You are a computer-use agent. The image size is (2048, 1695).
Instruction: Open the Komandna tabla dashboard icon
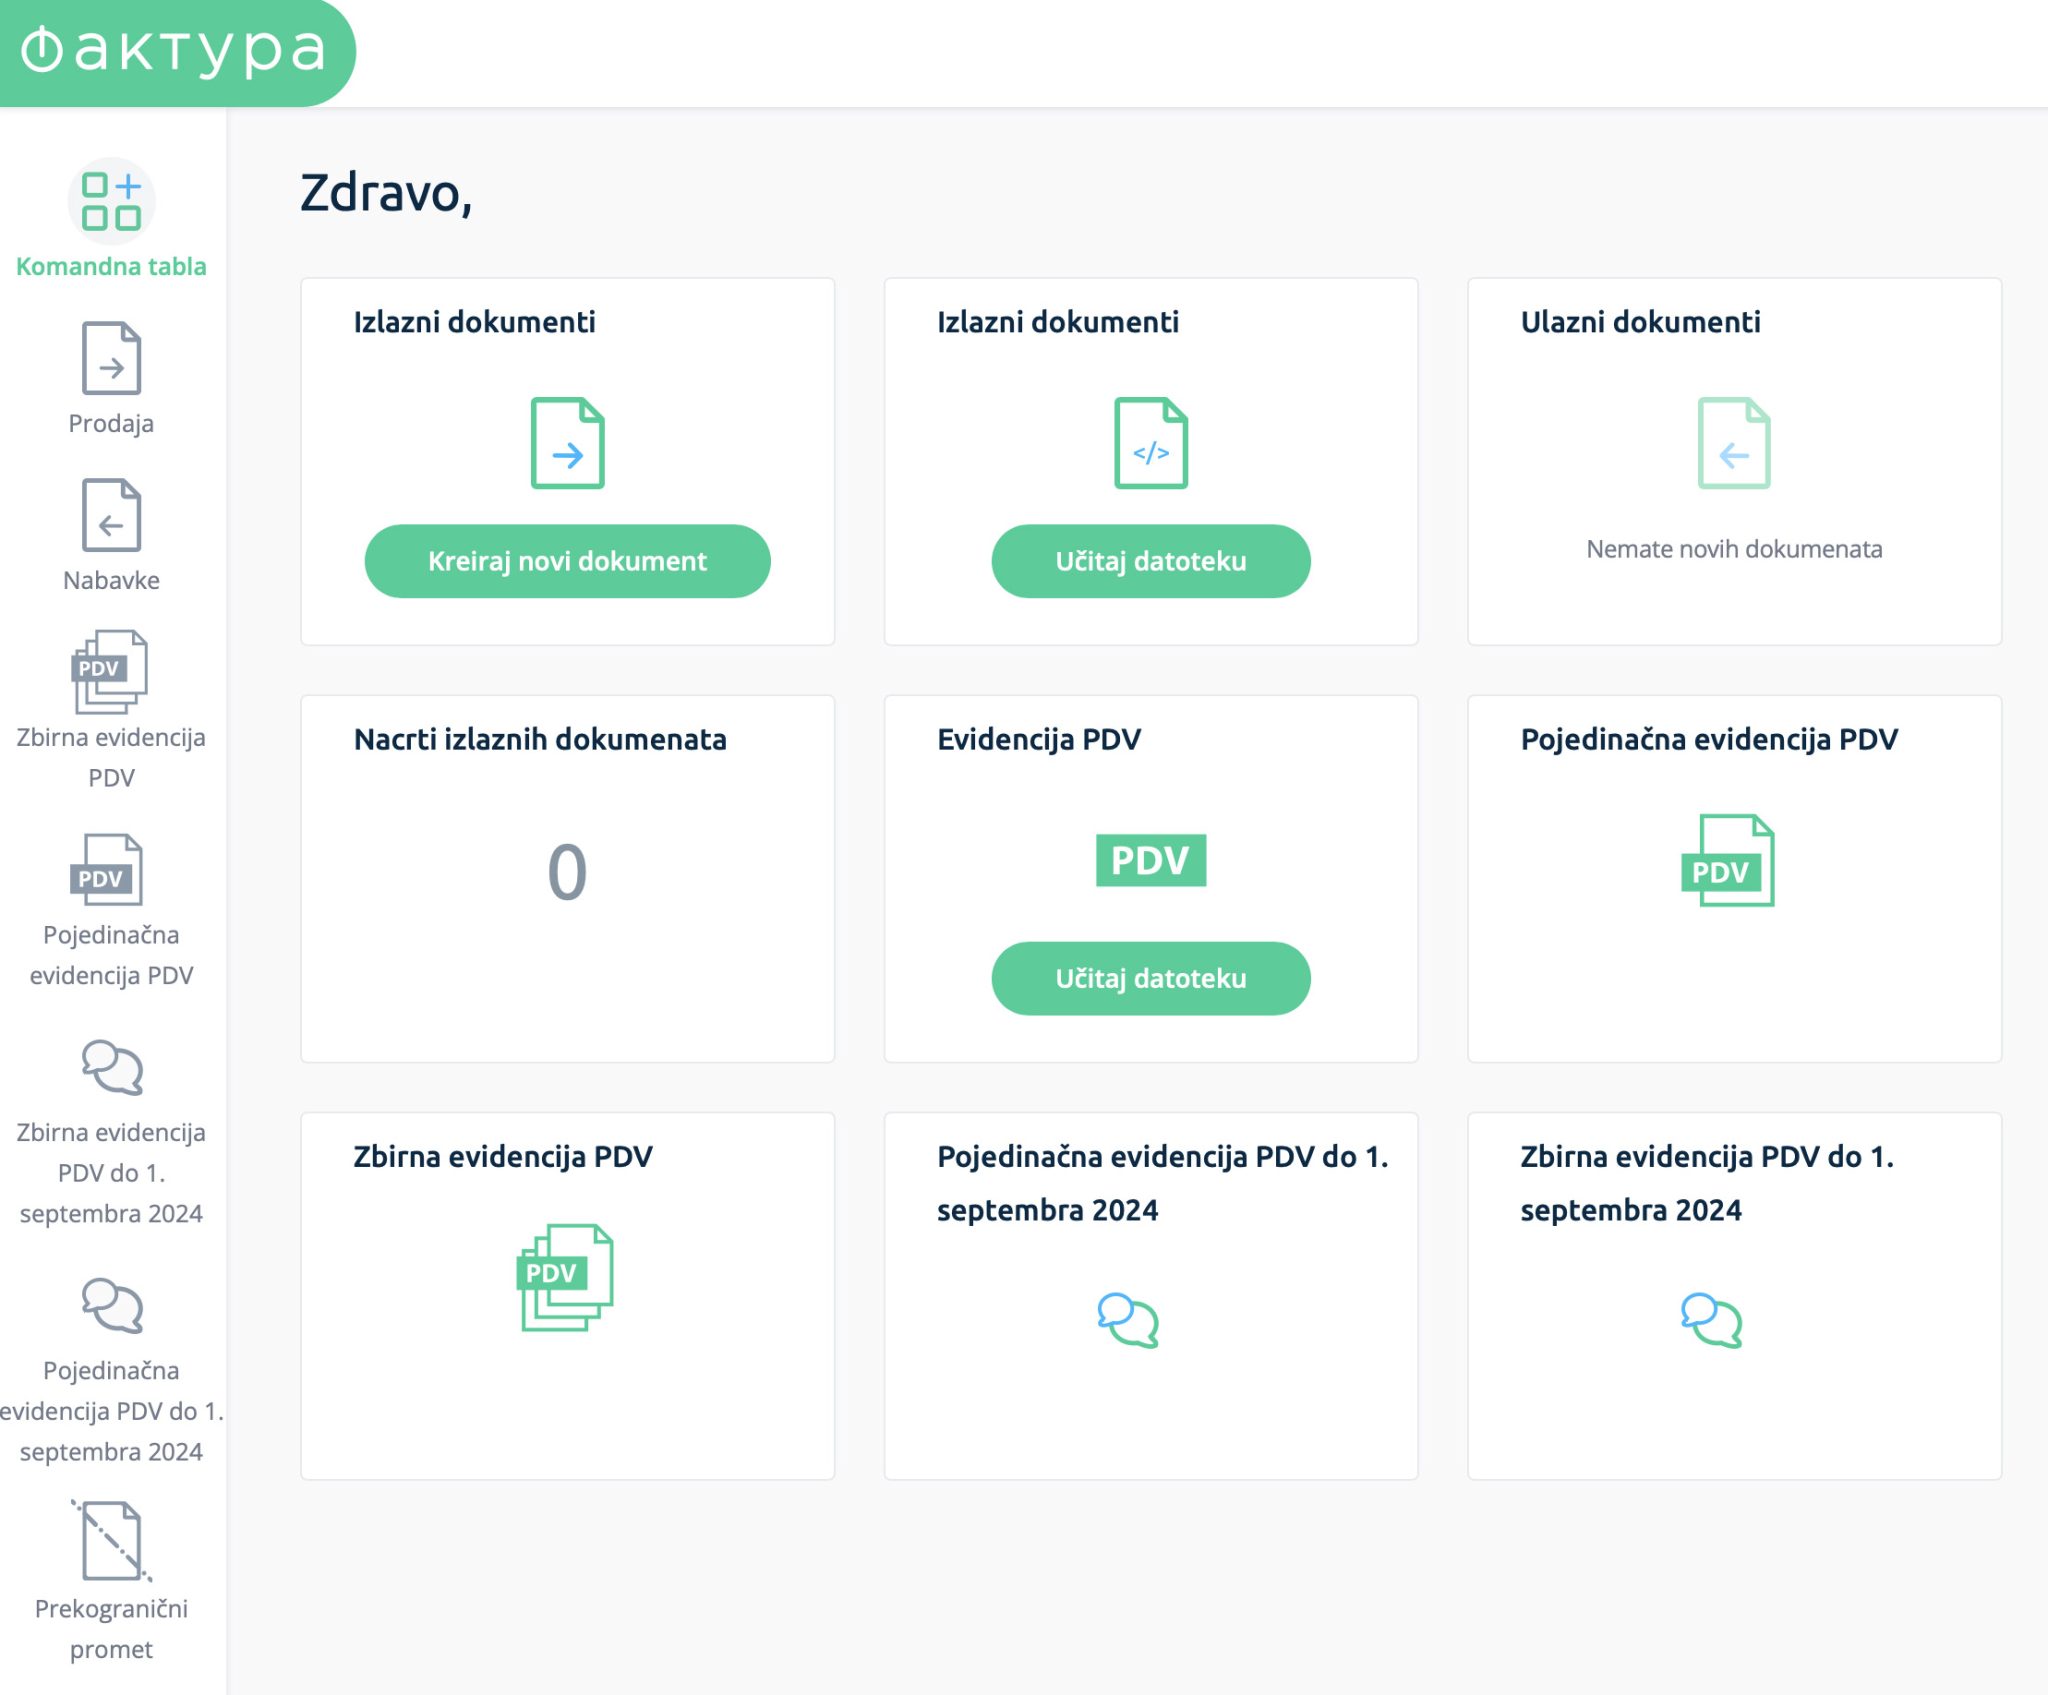point(111,201)
